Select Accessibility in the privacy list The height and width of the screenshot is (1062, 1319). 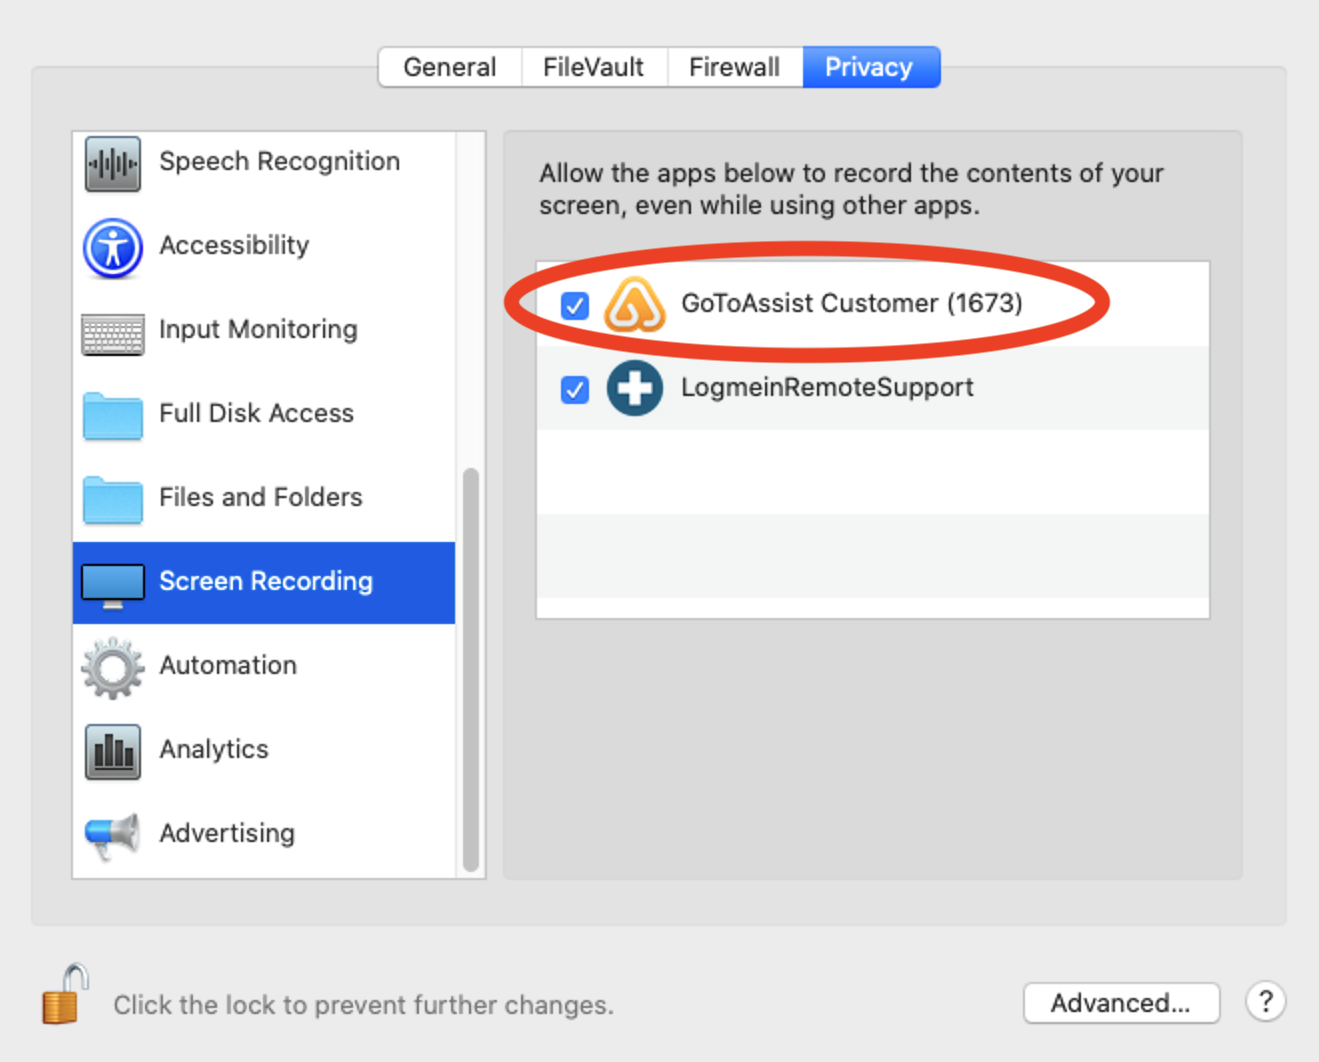tap(264, 246)
